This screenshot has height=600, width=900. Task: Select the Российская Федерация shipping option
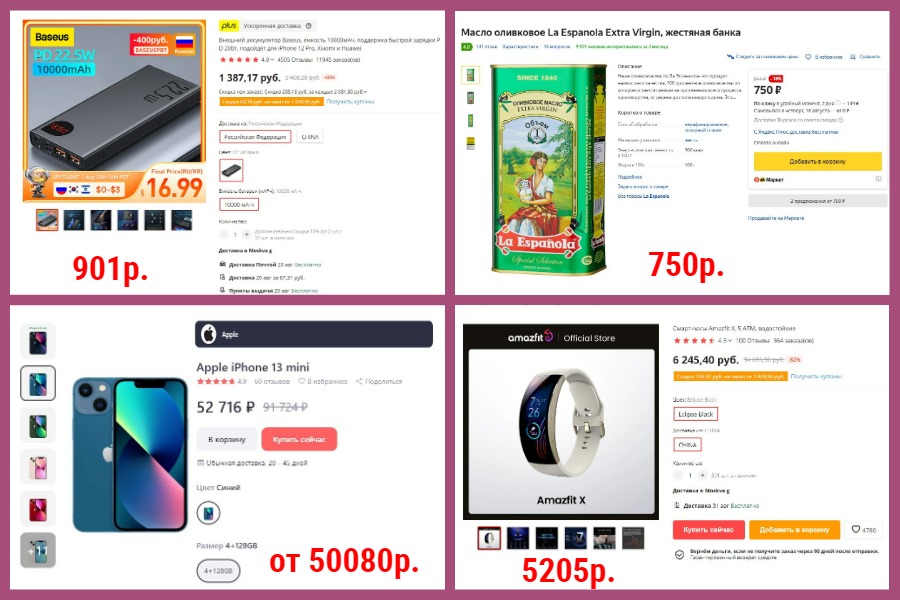pyautogui.click(x=255, y=137)
